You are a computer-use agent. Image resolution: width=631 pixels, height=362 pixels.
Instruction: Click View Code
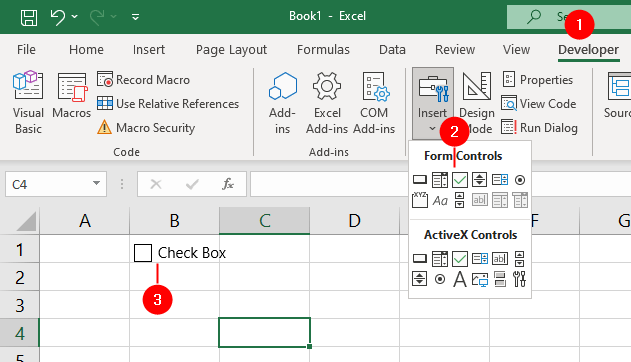point(538,104)
